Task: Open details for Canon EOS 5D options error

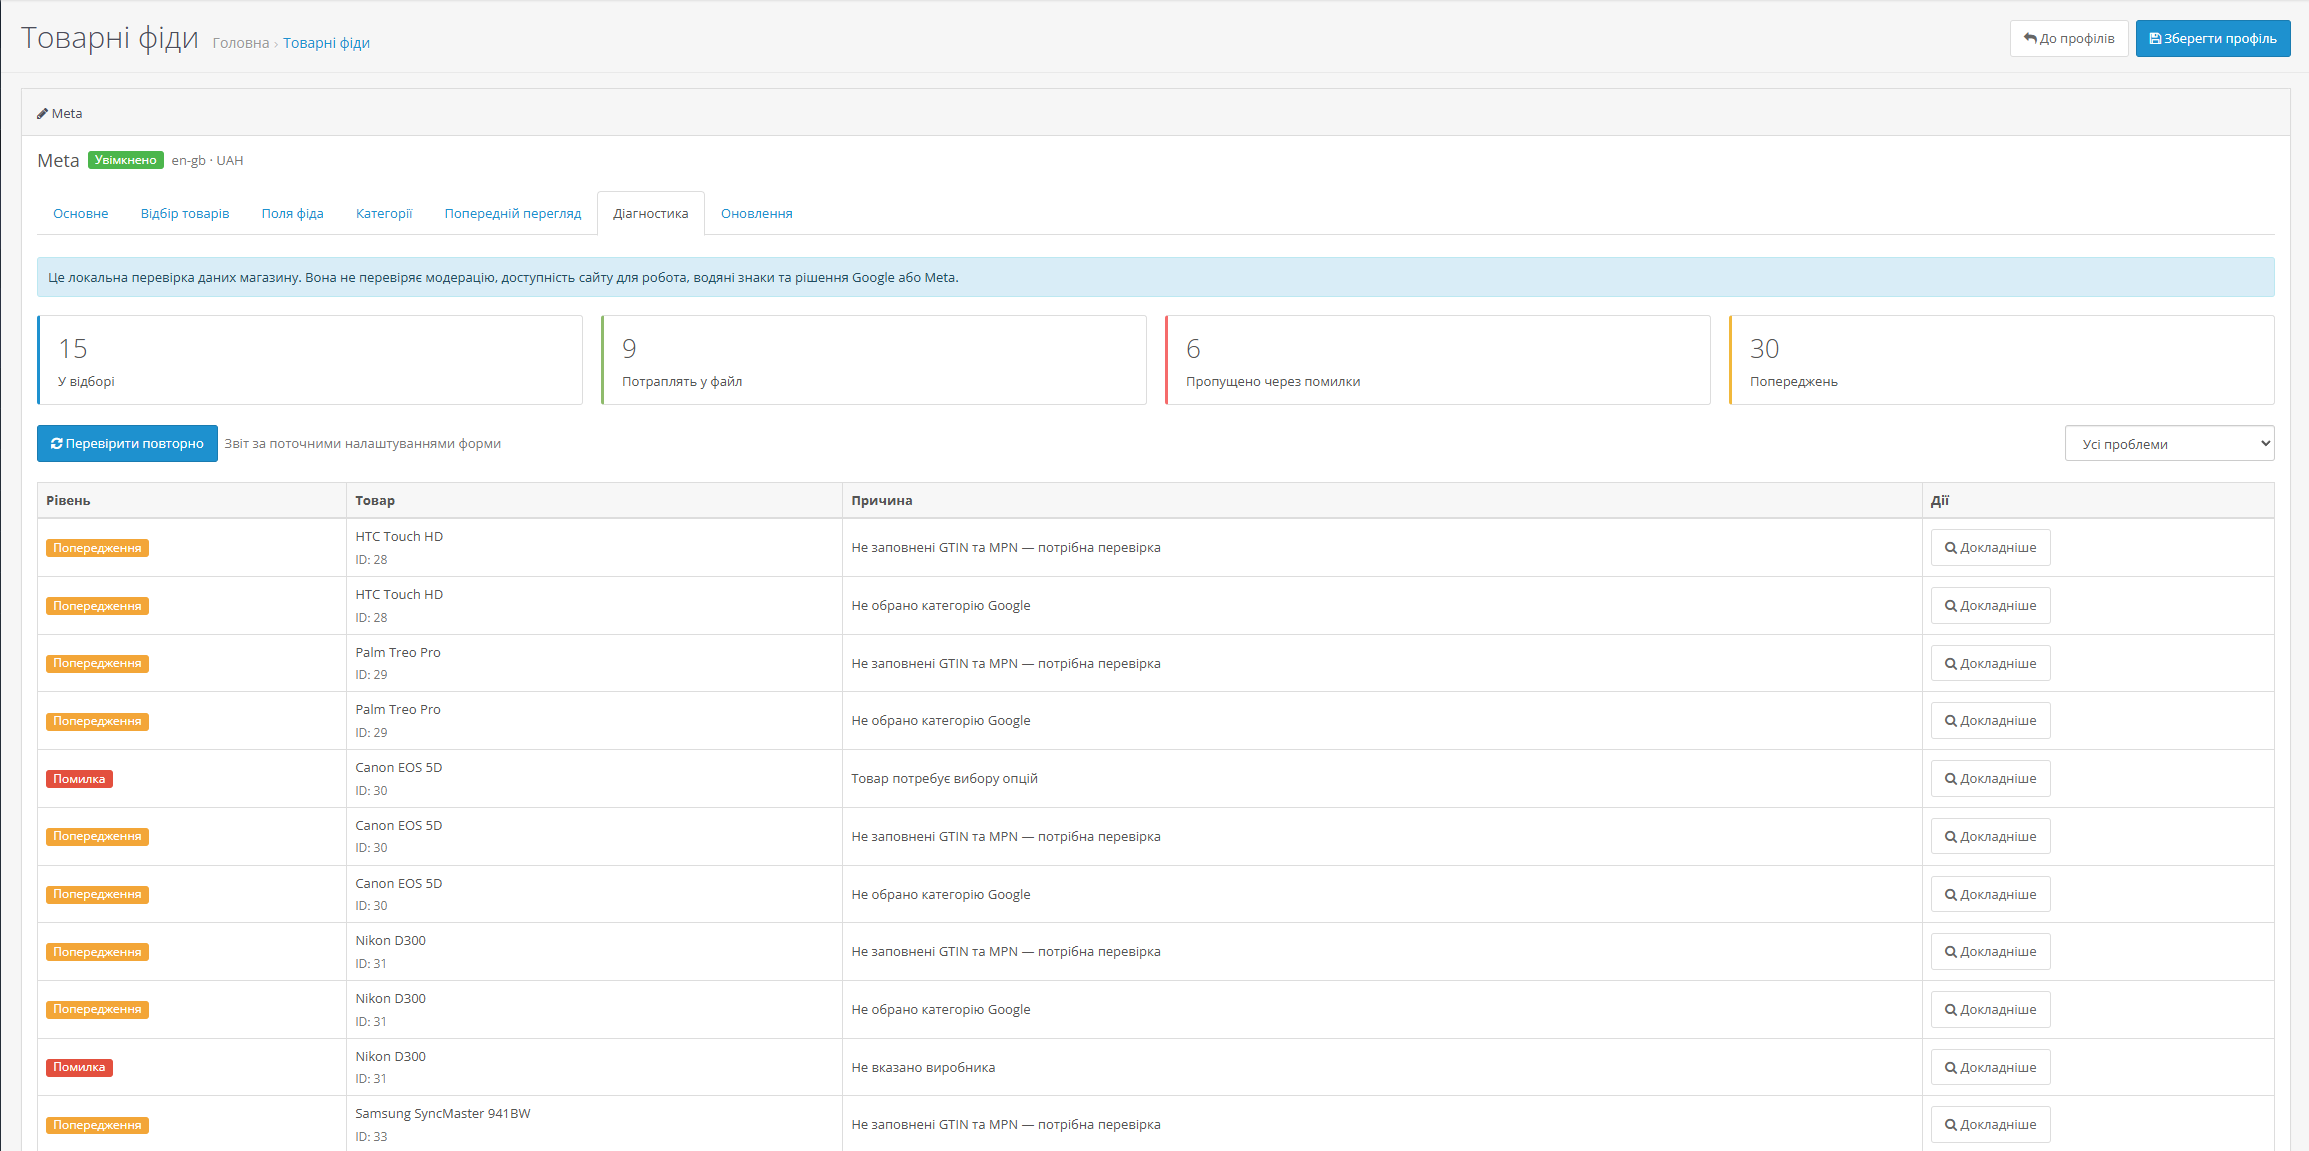Action: click(1990, 779)
